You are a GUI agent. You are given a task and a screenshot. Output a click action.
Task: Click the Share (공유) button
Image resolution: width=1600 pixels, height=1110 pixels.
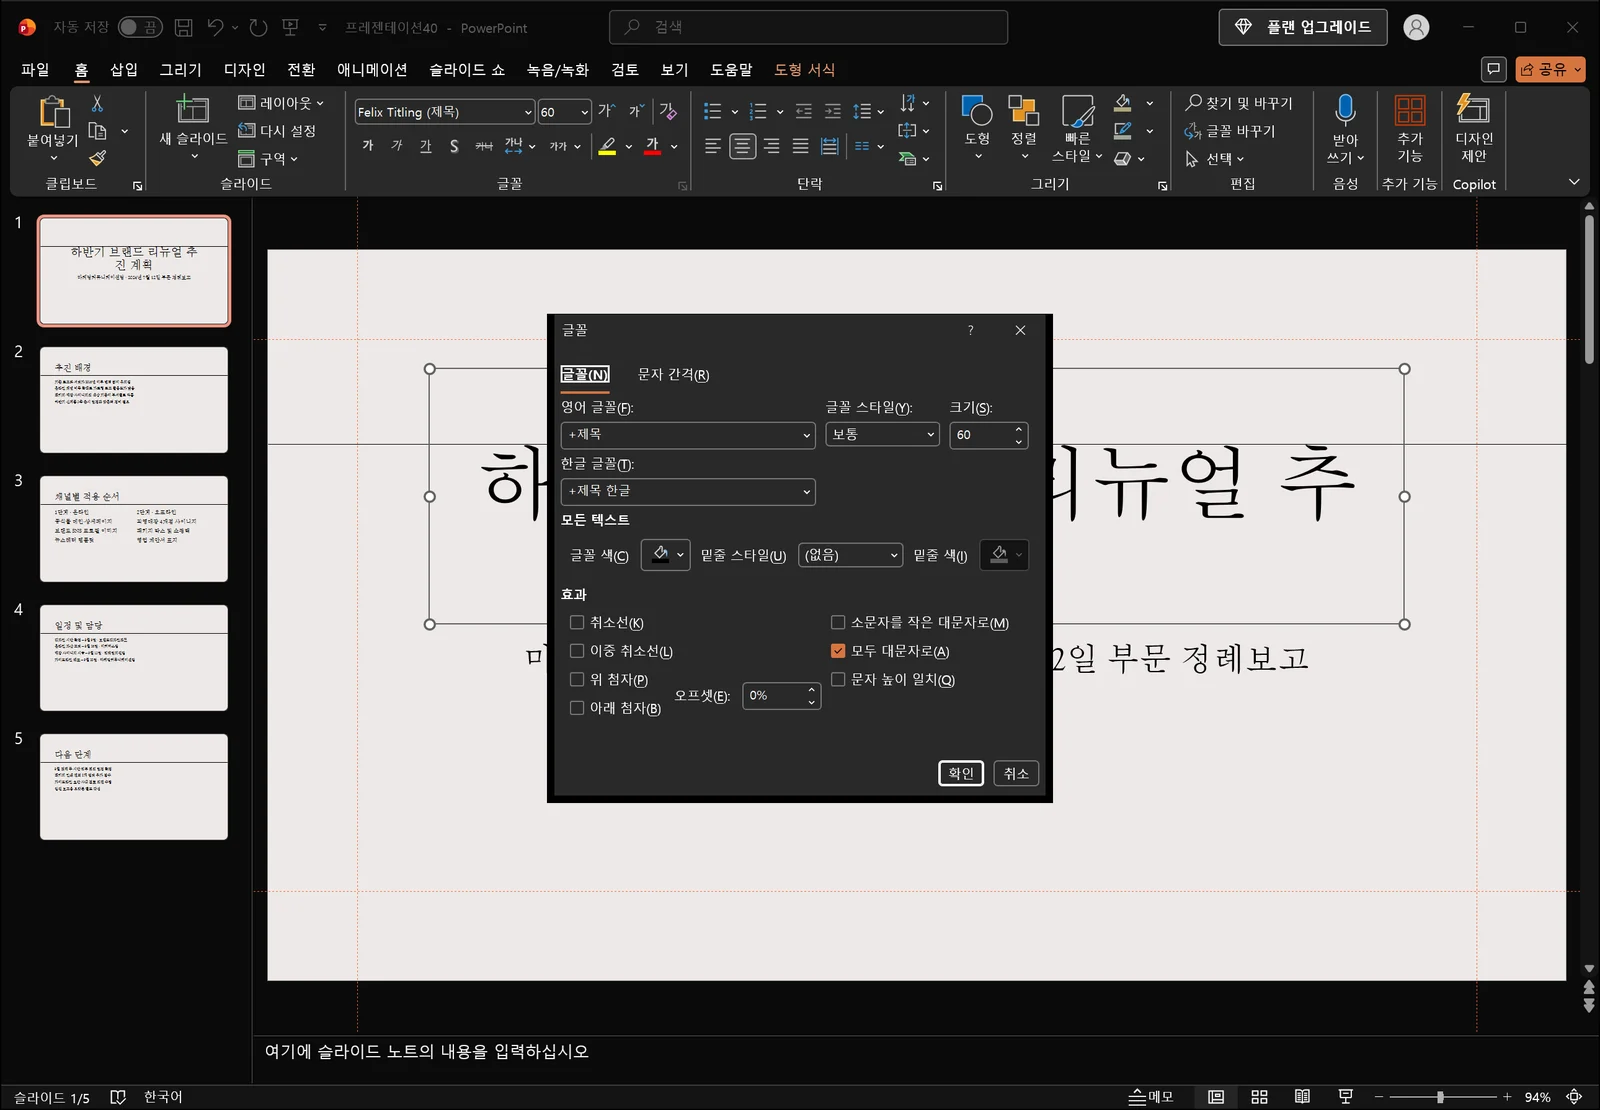click(x=1550, y=69)
